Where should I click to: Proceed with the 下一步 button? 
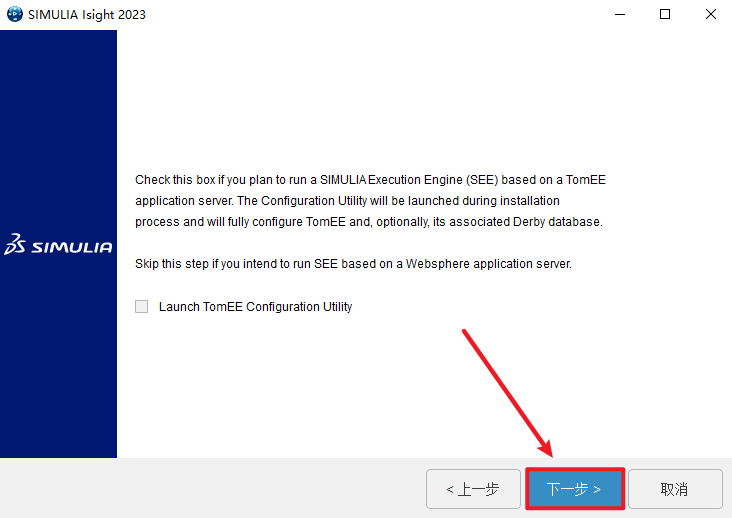575,489
